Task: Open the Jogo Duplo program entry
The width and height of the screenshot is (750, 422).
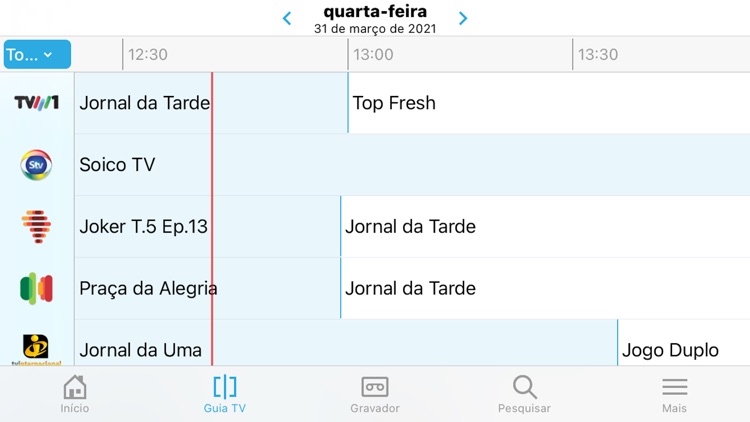Action: click(670, 349)
